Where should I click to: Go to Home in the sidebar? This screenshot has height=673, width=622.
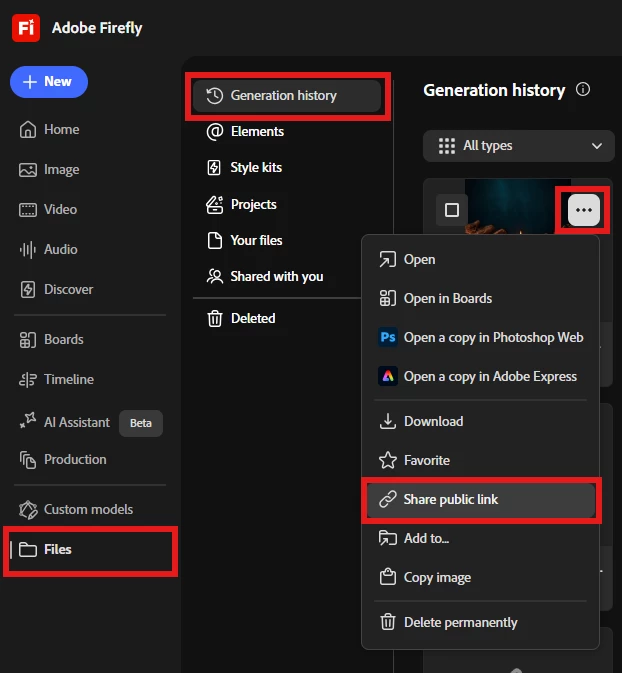[x=49, y=130]
